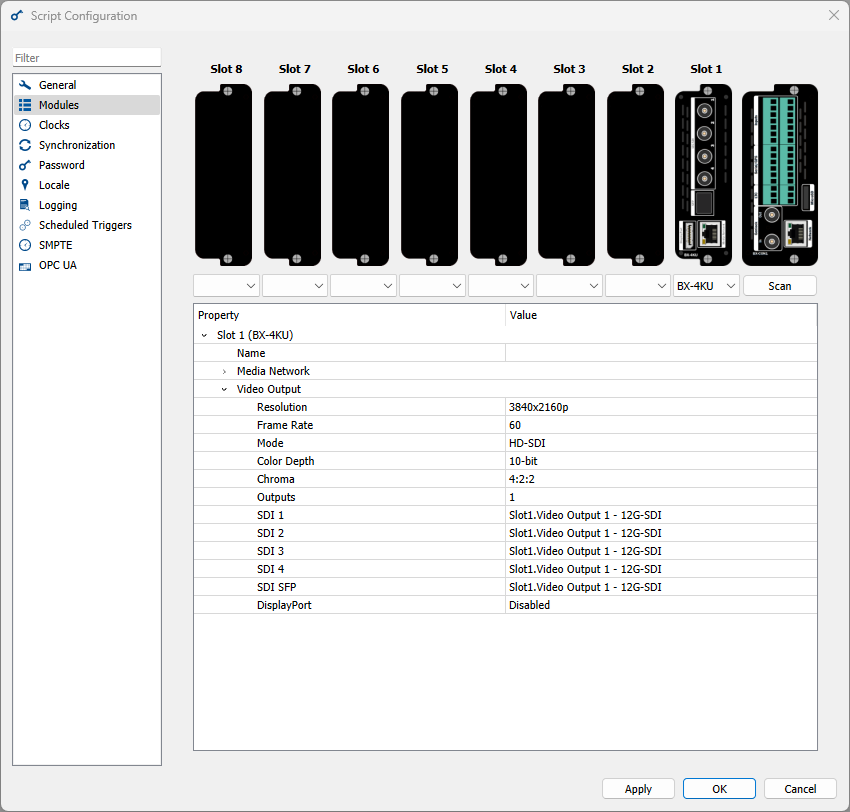Open the SMPTE settings page

55,245
